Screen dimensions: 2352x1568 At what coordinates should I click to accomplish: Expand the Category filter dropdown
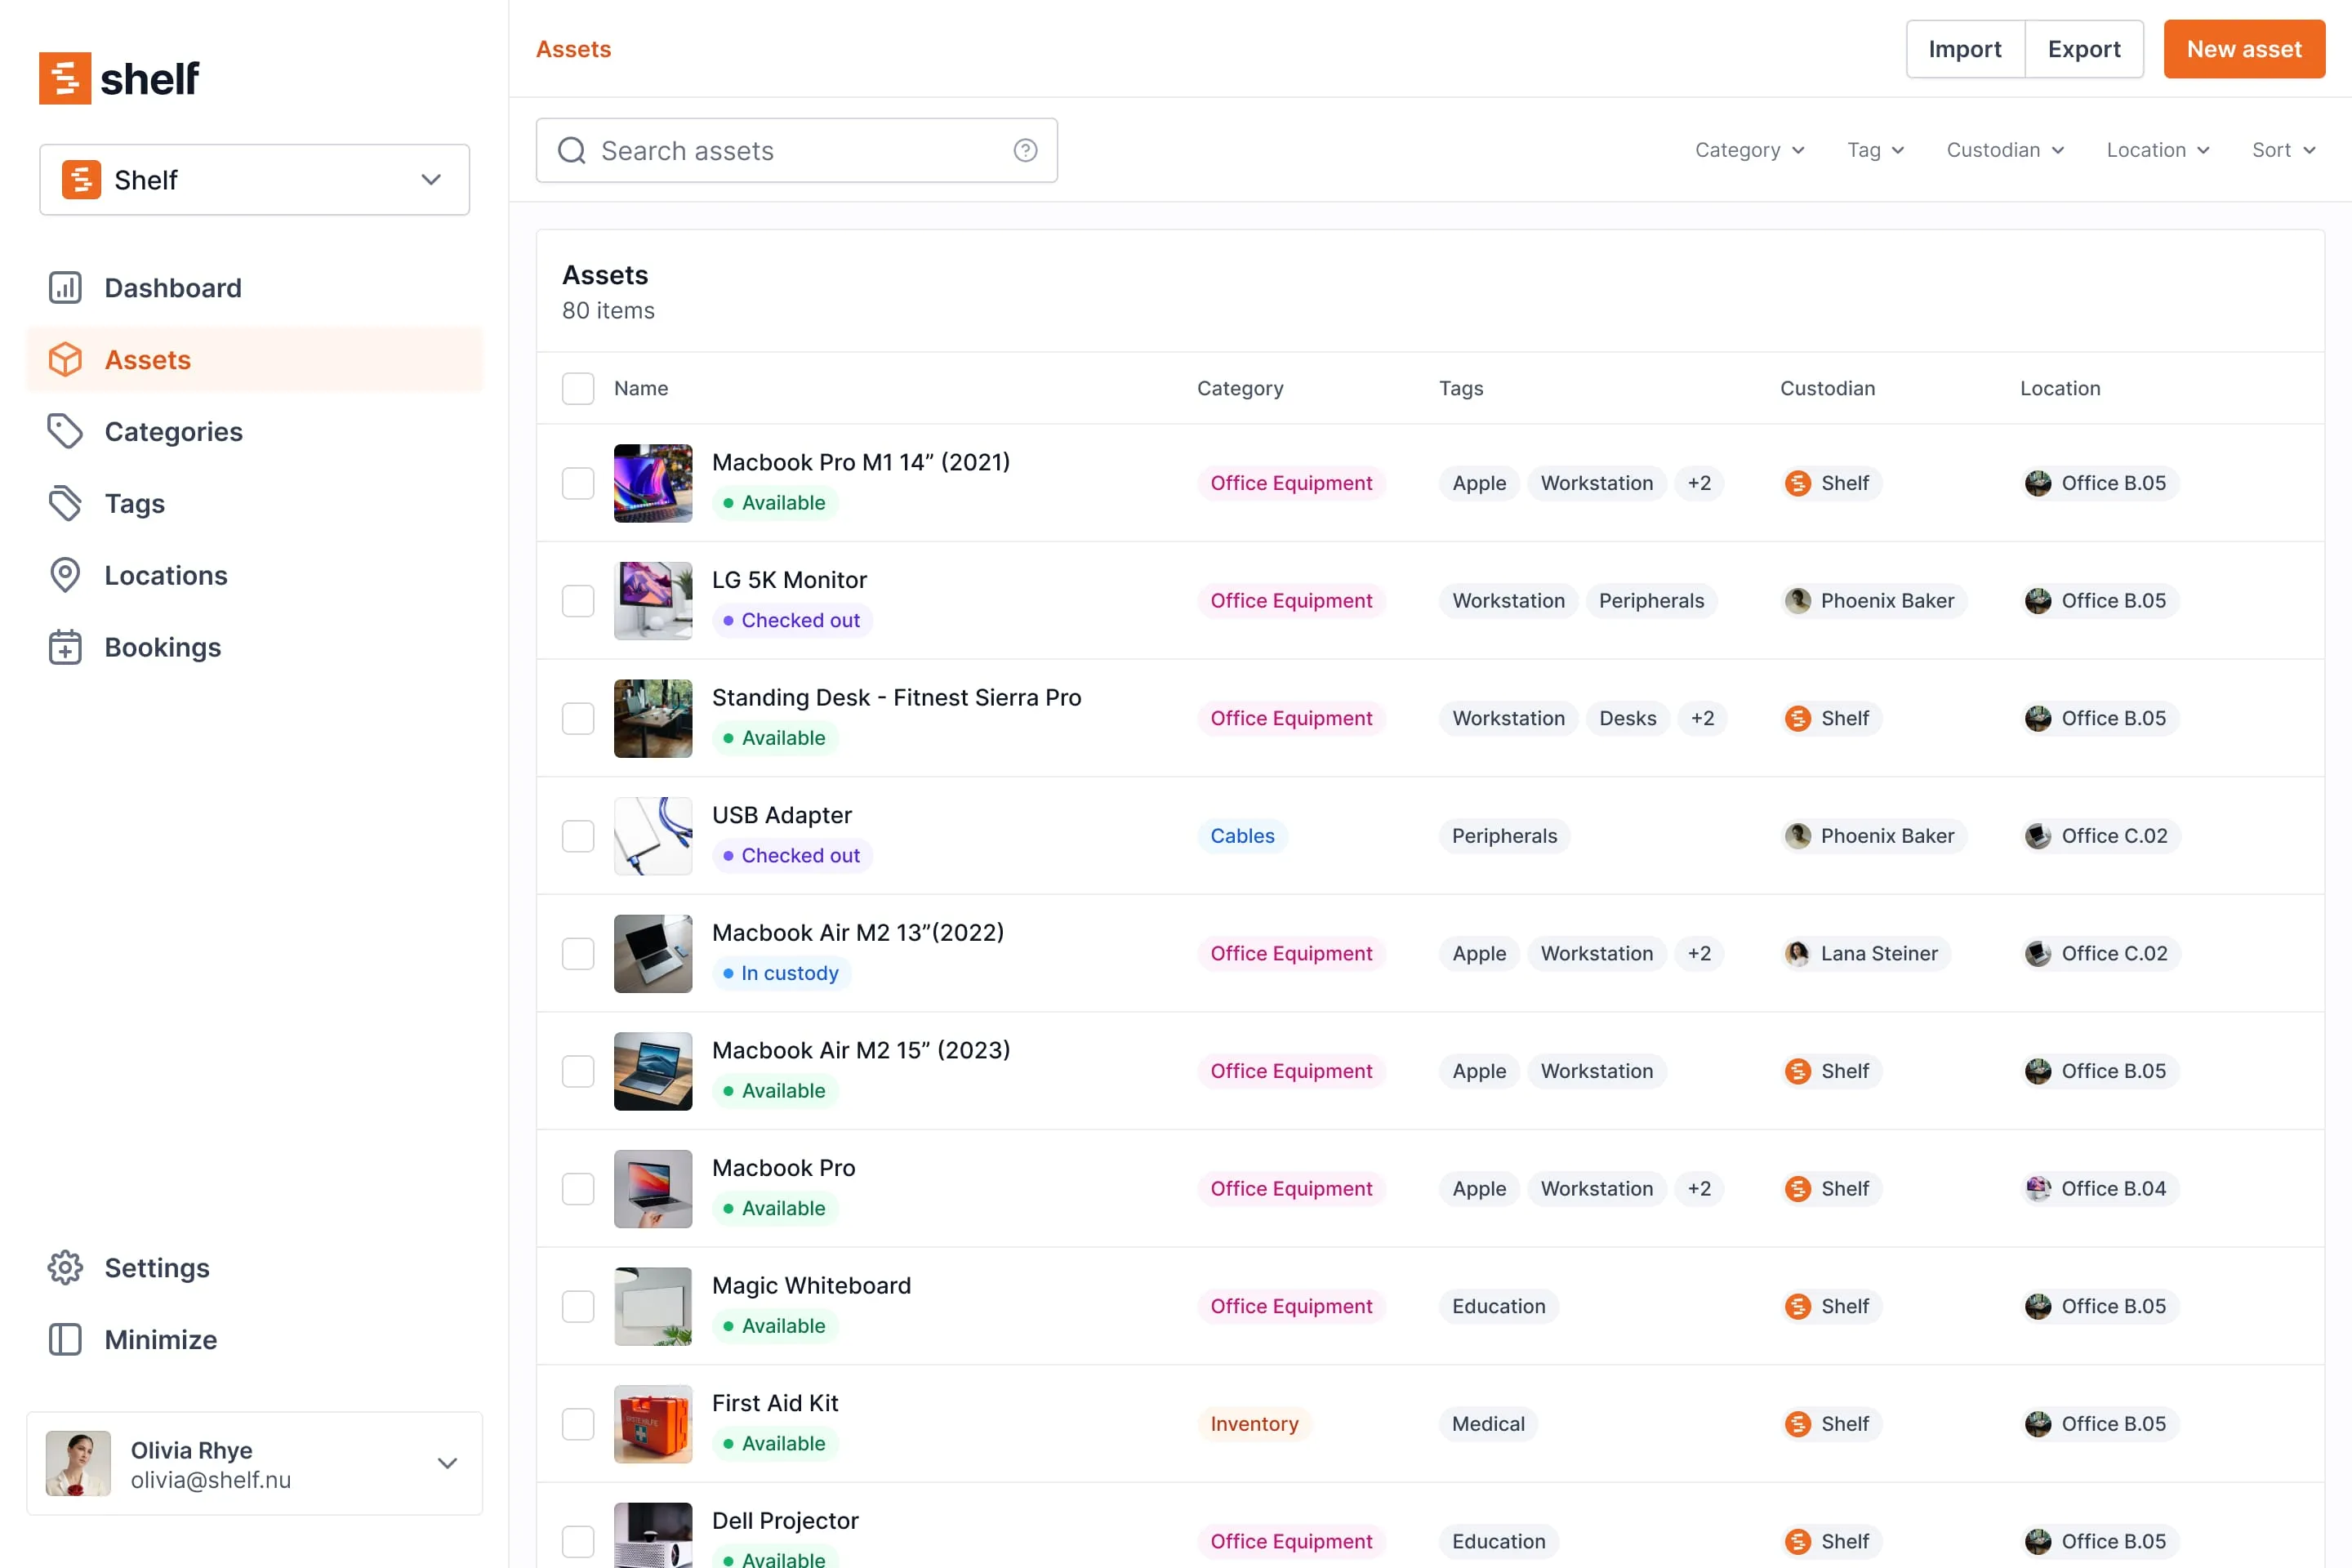pyautogui.click(x=1748, y=149)
